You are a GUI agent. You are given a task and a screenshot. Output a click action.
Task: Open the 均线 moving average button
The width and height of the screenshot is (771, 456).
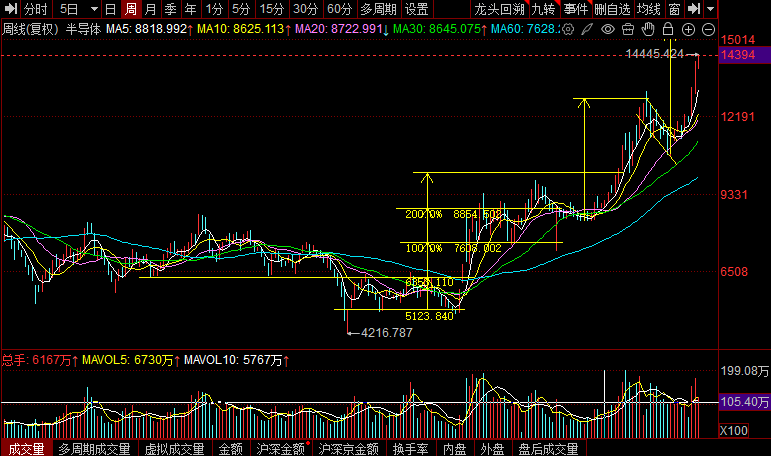click(649, 9)
